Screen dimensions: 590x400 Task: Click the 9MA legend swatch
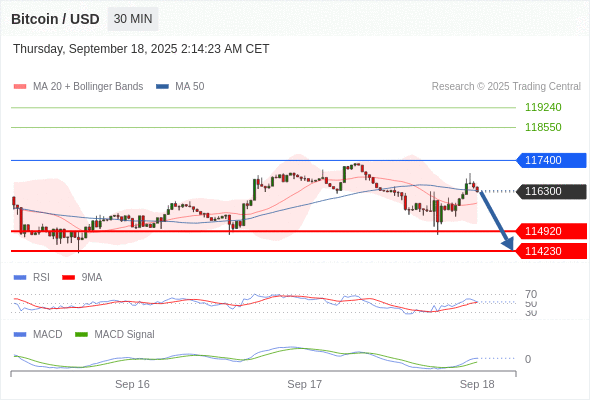[x=68, y=278]
